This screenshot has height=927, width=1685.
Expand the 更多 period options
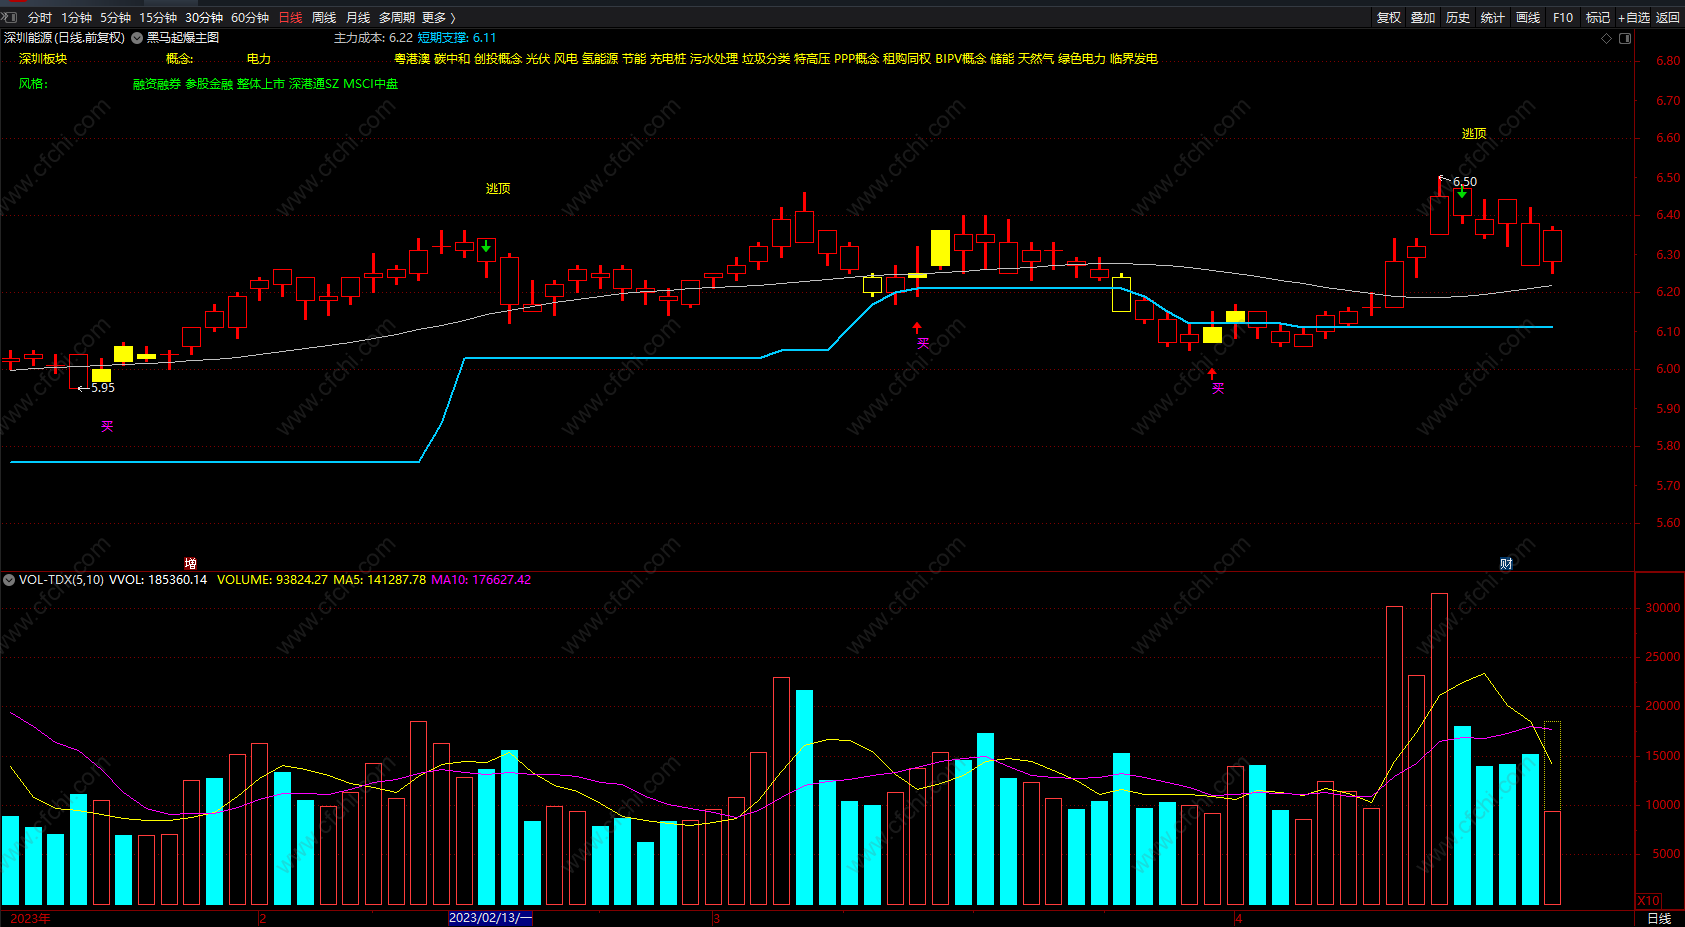coord(438,17)
